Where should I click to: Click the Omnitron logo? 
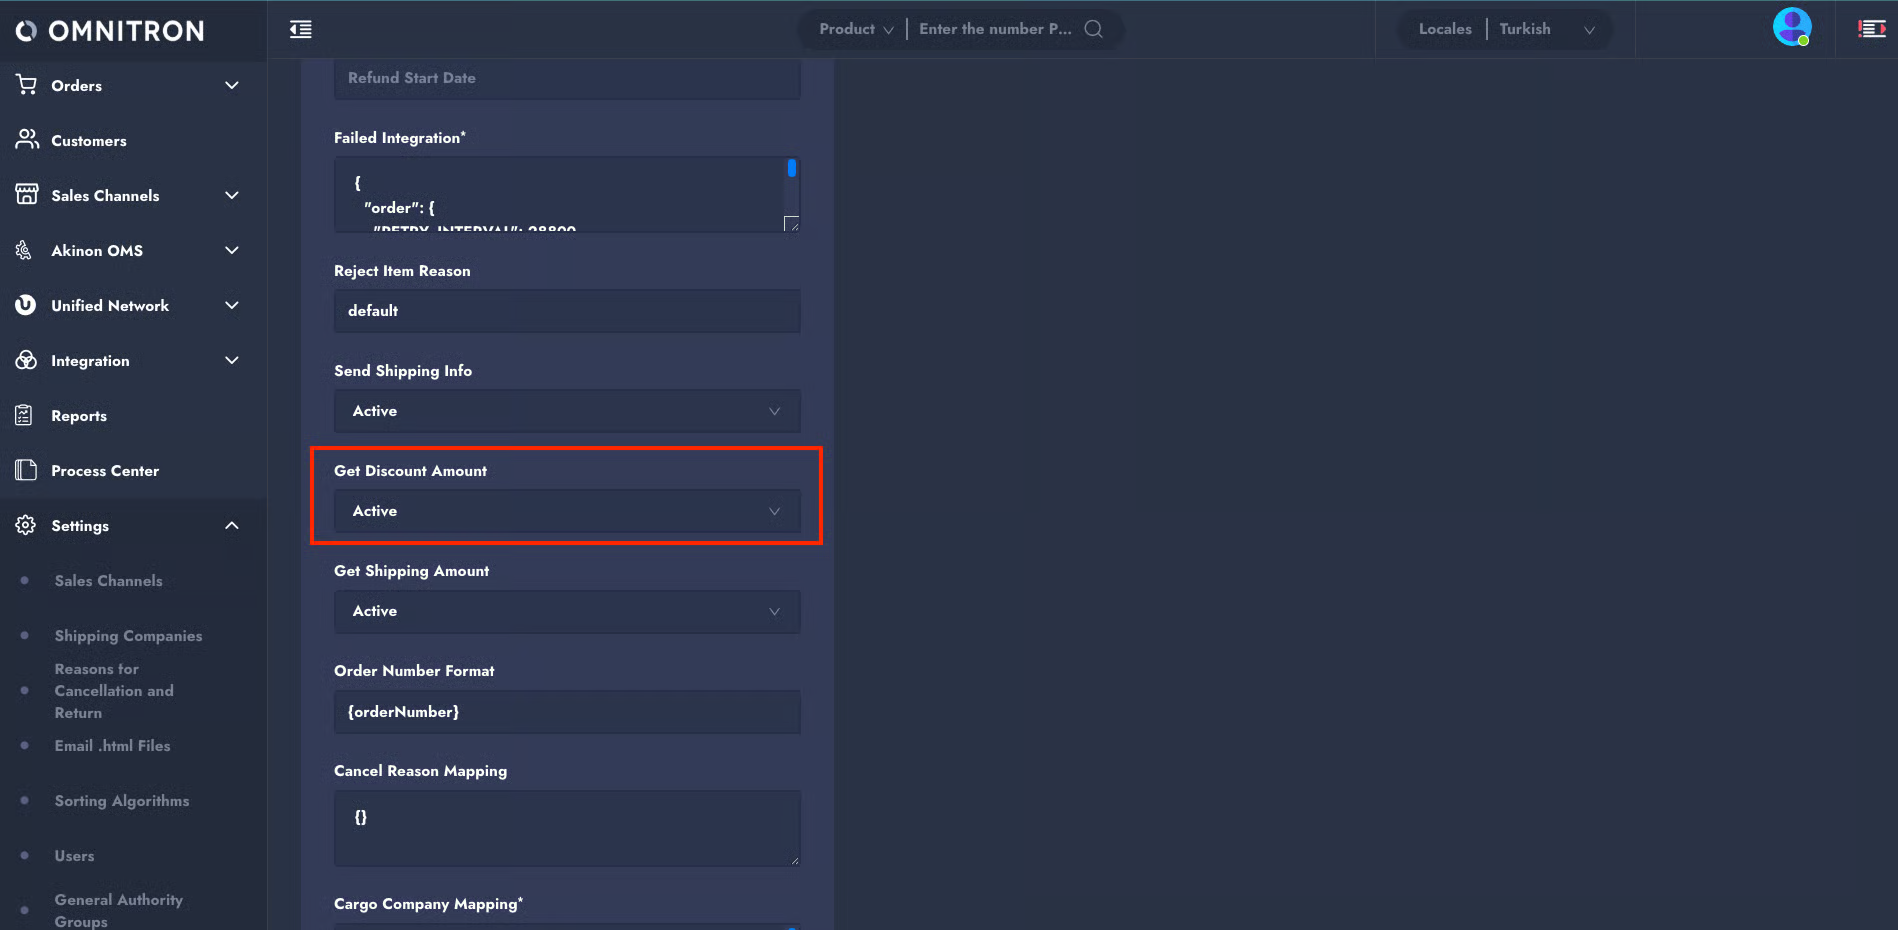tap(110, 31)
